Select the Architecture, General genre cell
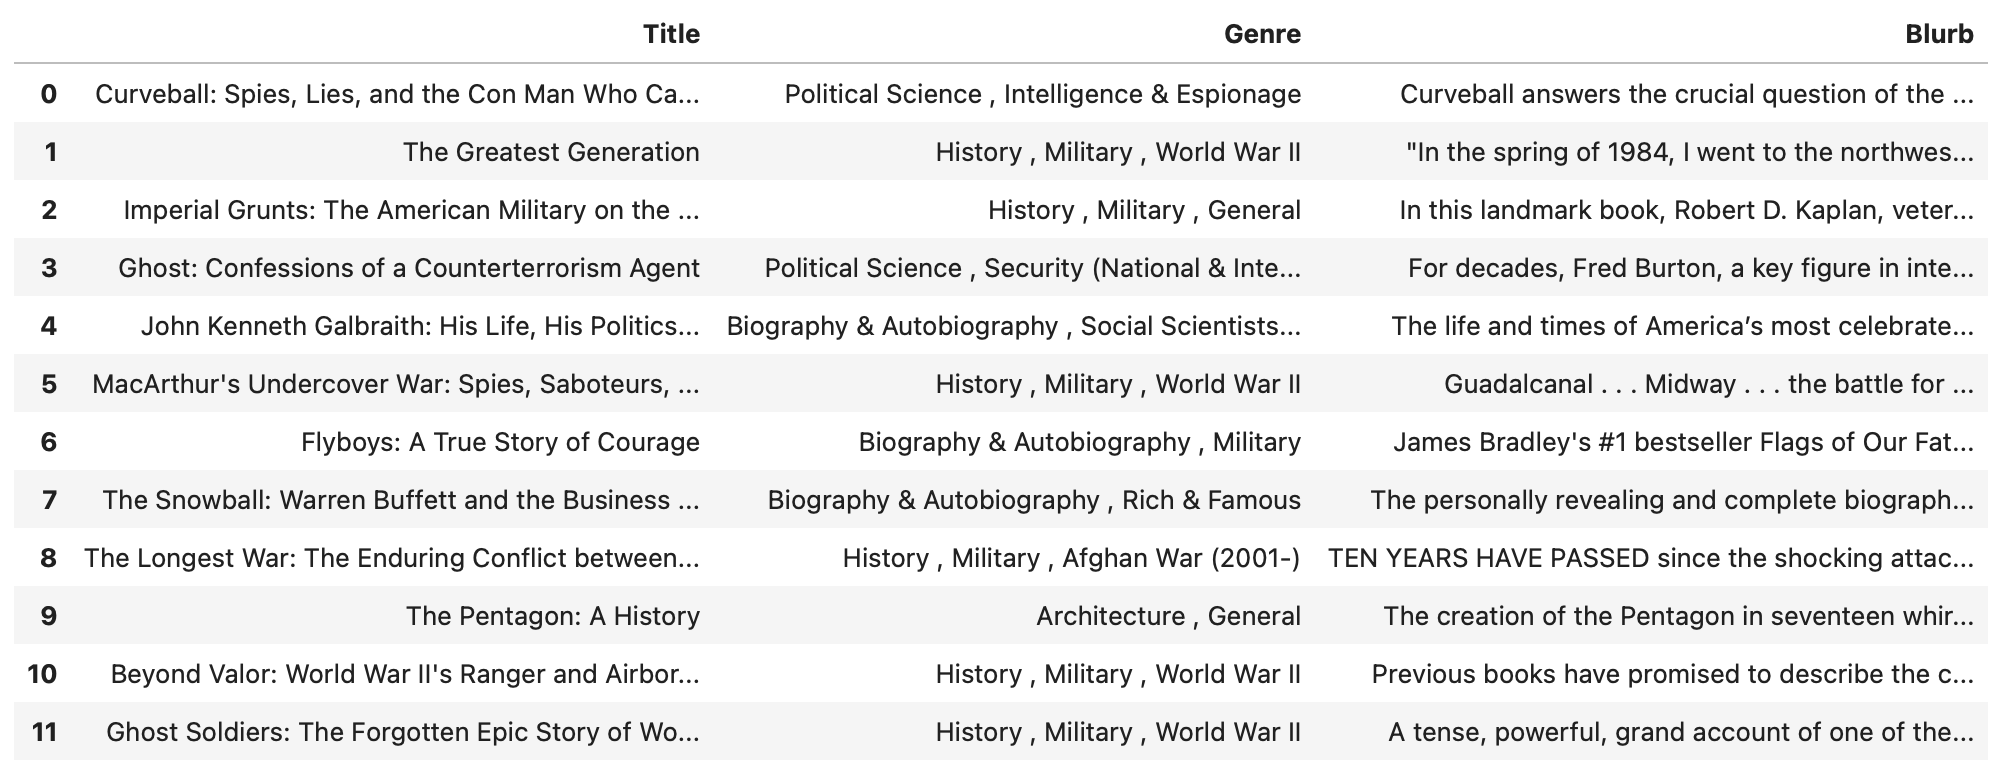 click(1168, 616)
